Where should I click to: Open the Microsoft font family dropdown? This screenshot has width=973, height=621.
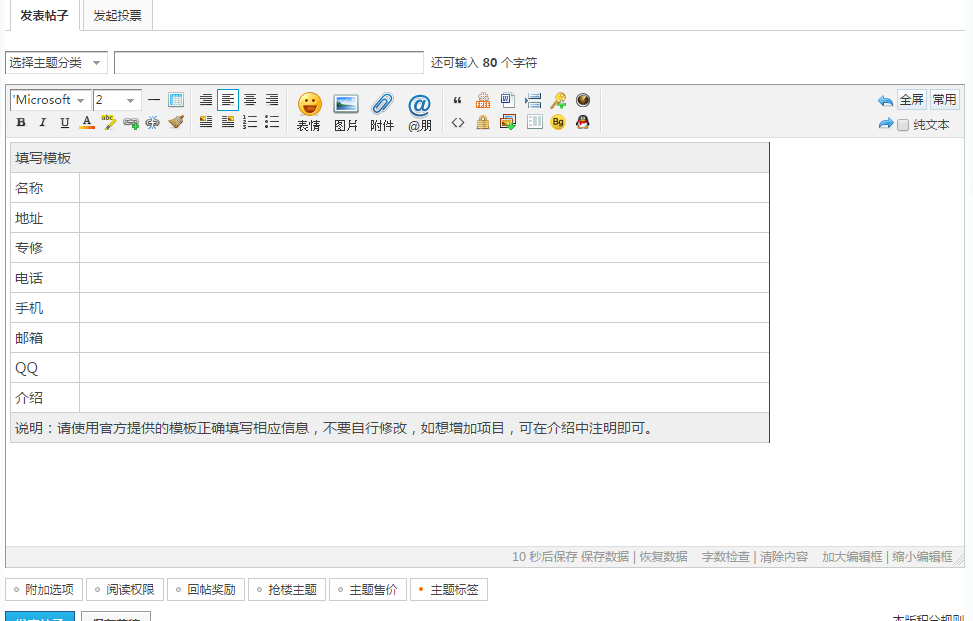(x=50, y=100)
